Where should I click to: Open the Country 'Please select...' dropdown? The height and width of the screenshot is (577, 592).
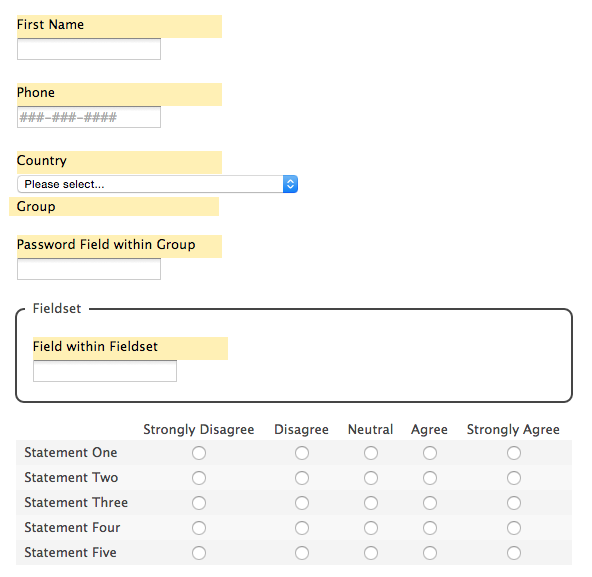(157, 184)
